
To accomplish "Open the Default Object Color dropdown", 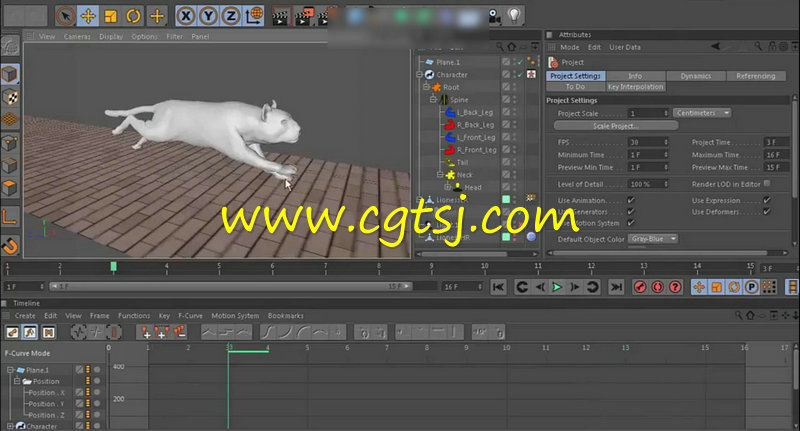I will coord(653,239).
